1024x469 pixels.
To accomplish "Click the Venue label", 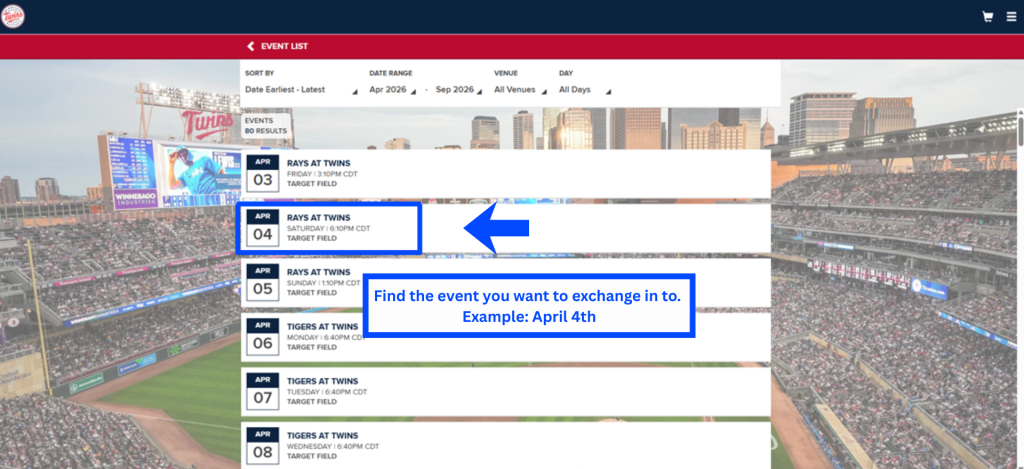I will click(505, 73).
